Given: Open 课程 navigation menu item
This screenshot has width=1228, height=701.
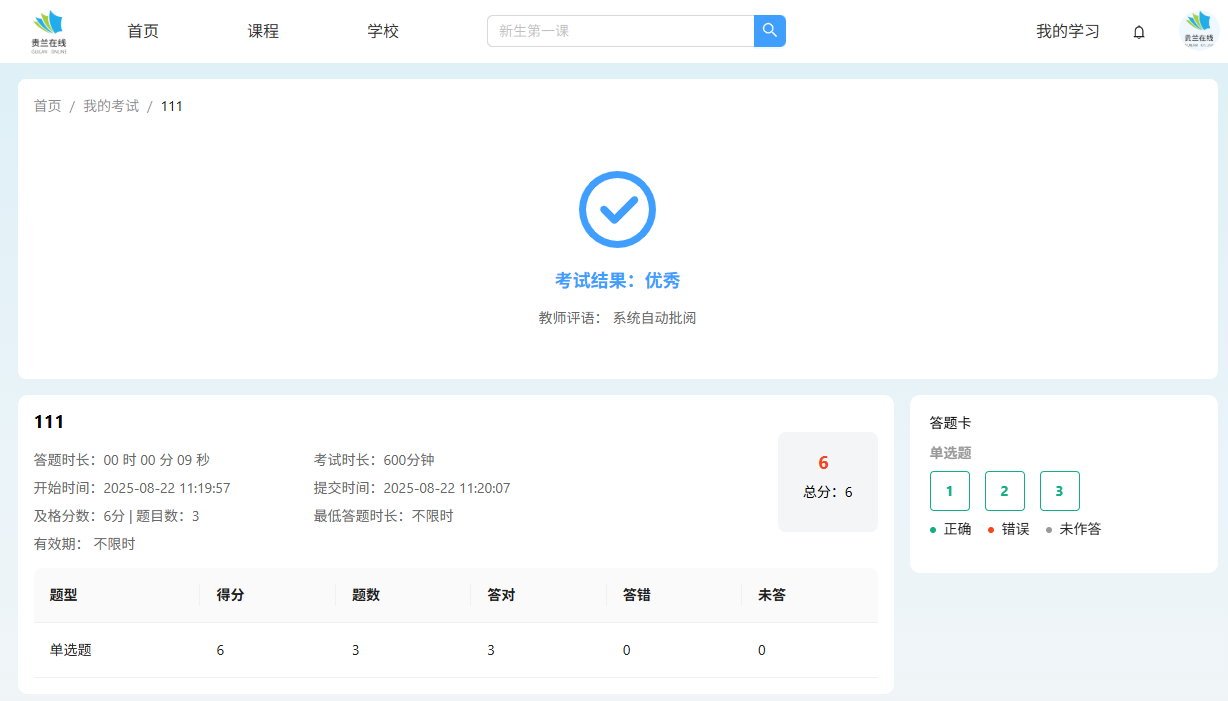Looking at the screenshot, I should 263,31.
